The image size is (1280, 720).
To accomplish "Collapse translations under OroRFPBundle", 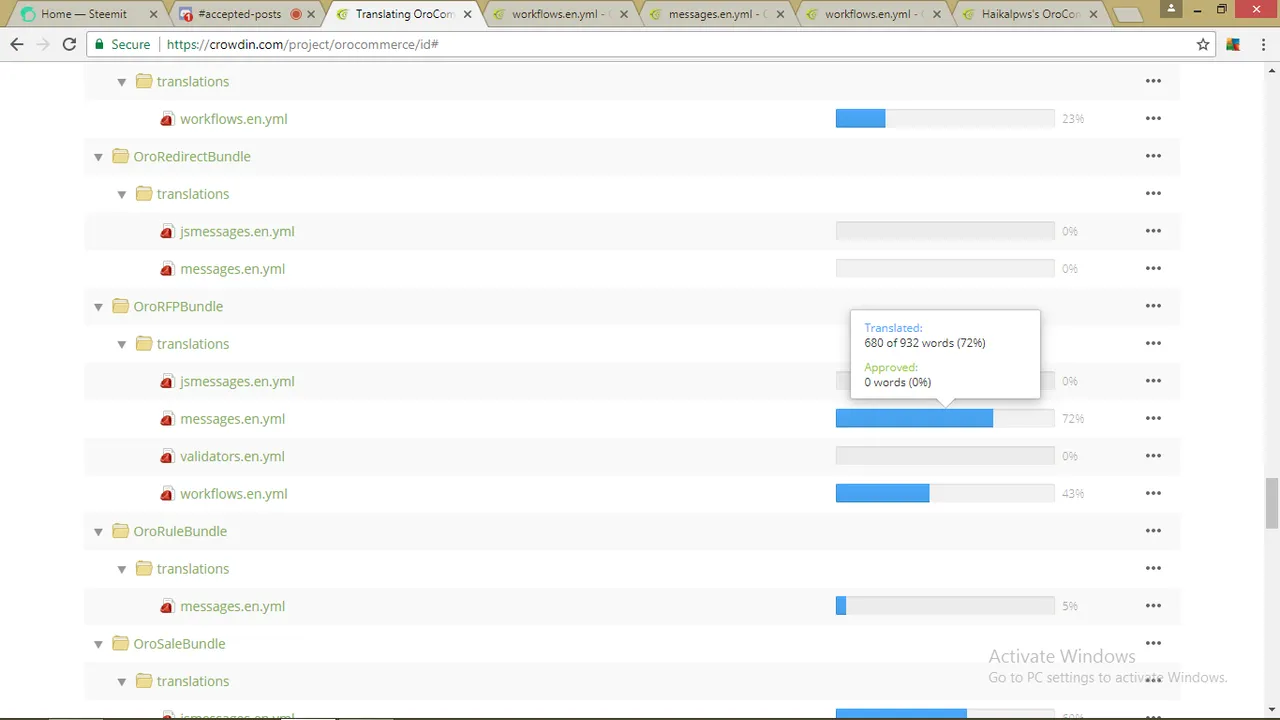I will [122, 344].
